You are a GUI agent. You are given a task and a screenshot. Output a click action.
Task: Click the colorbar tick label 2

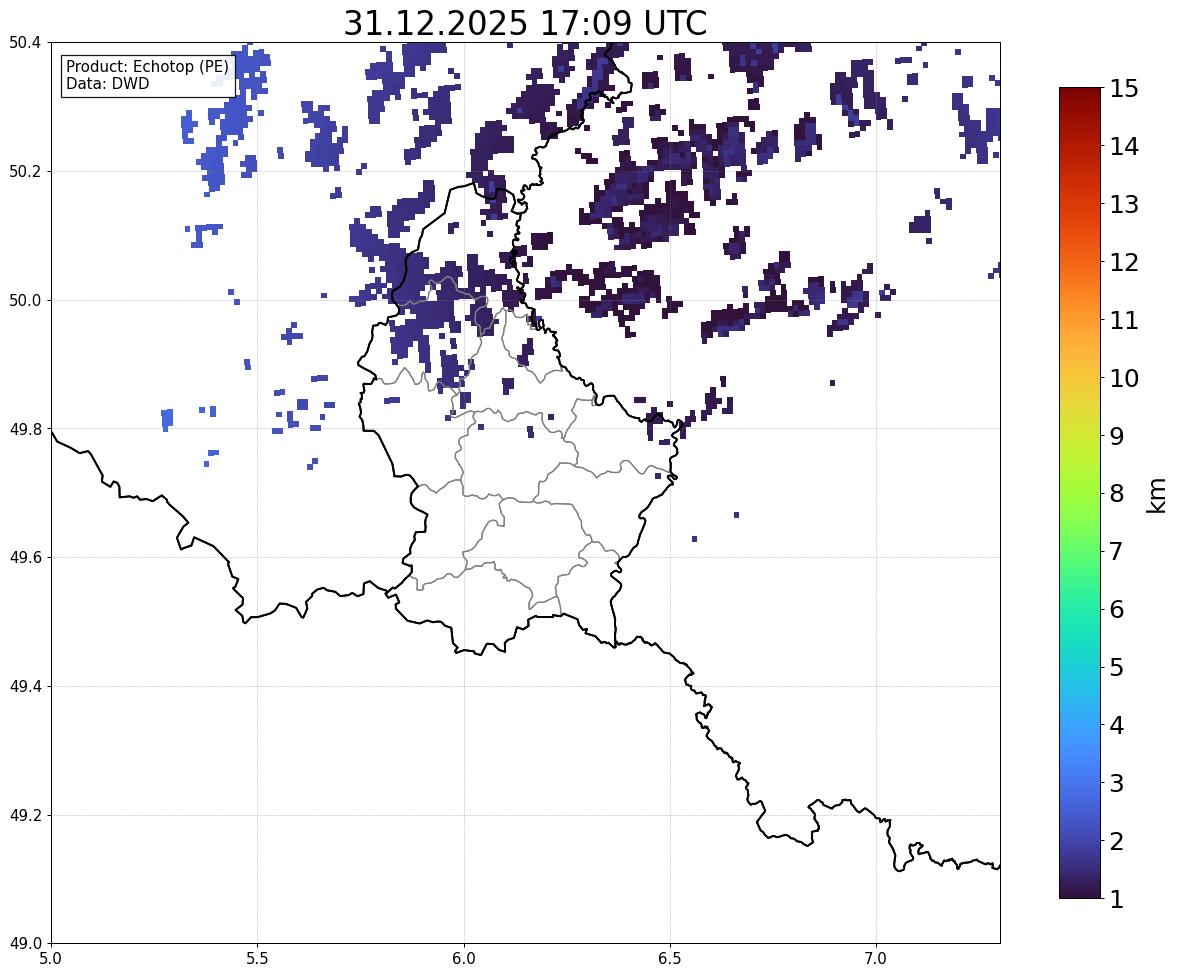point(1117,841)
